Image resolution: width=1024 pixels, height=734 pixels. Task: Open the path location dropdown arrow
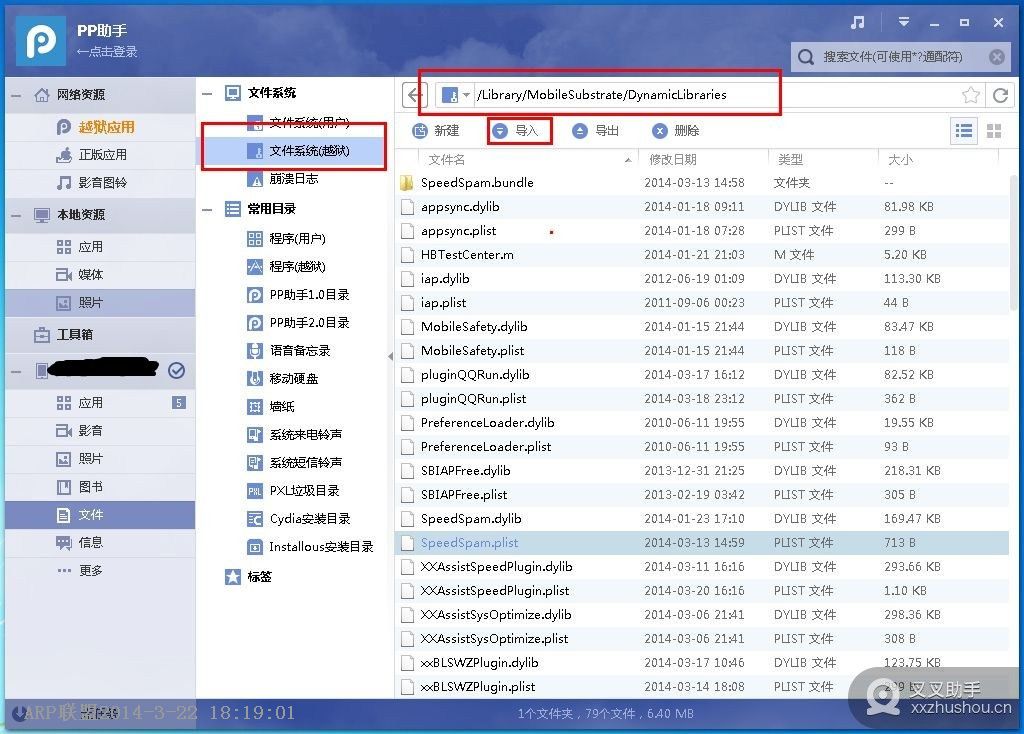coord(466,95)
